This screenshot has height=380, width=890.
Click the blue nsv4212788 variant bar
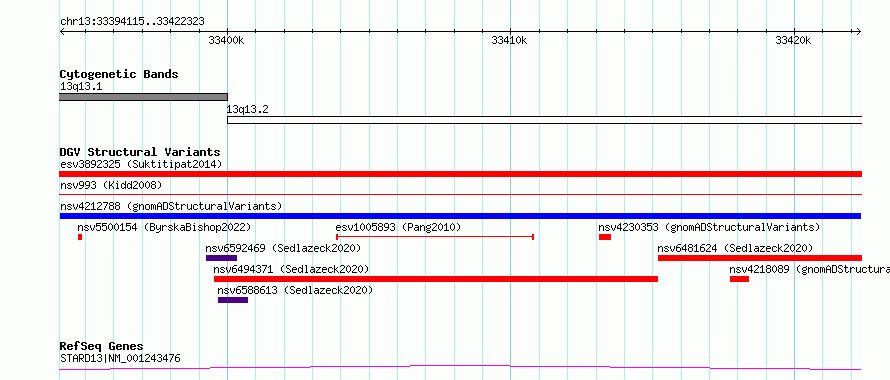click(x=460, y=216)
